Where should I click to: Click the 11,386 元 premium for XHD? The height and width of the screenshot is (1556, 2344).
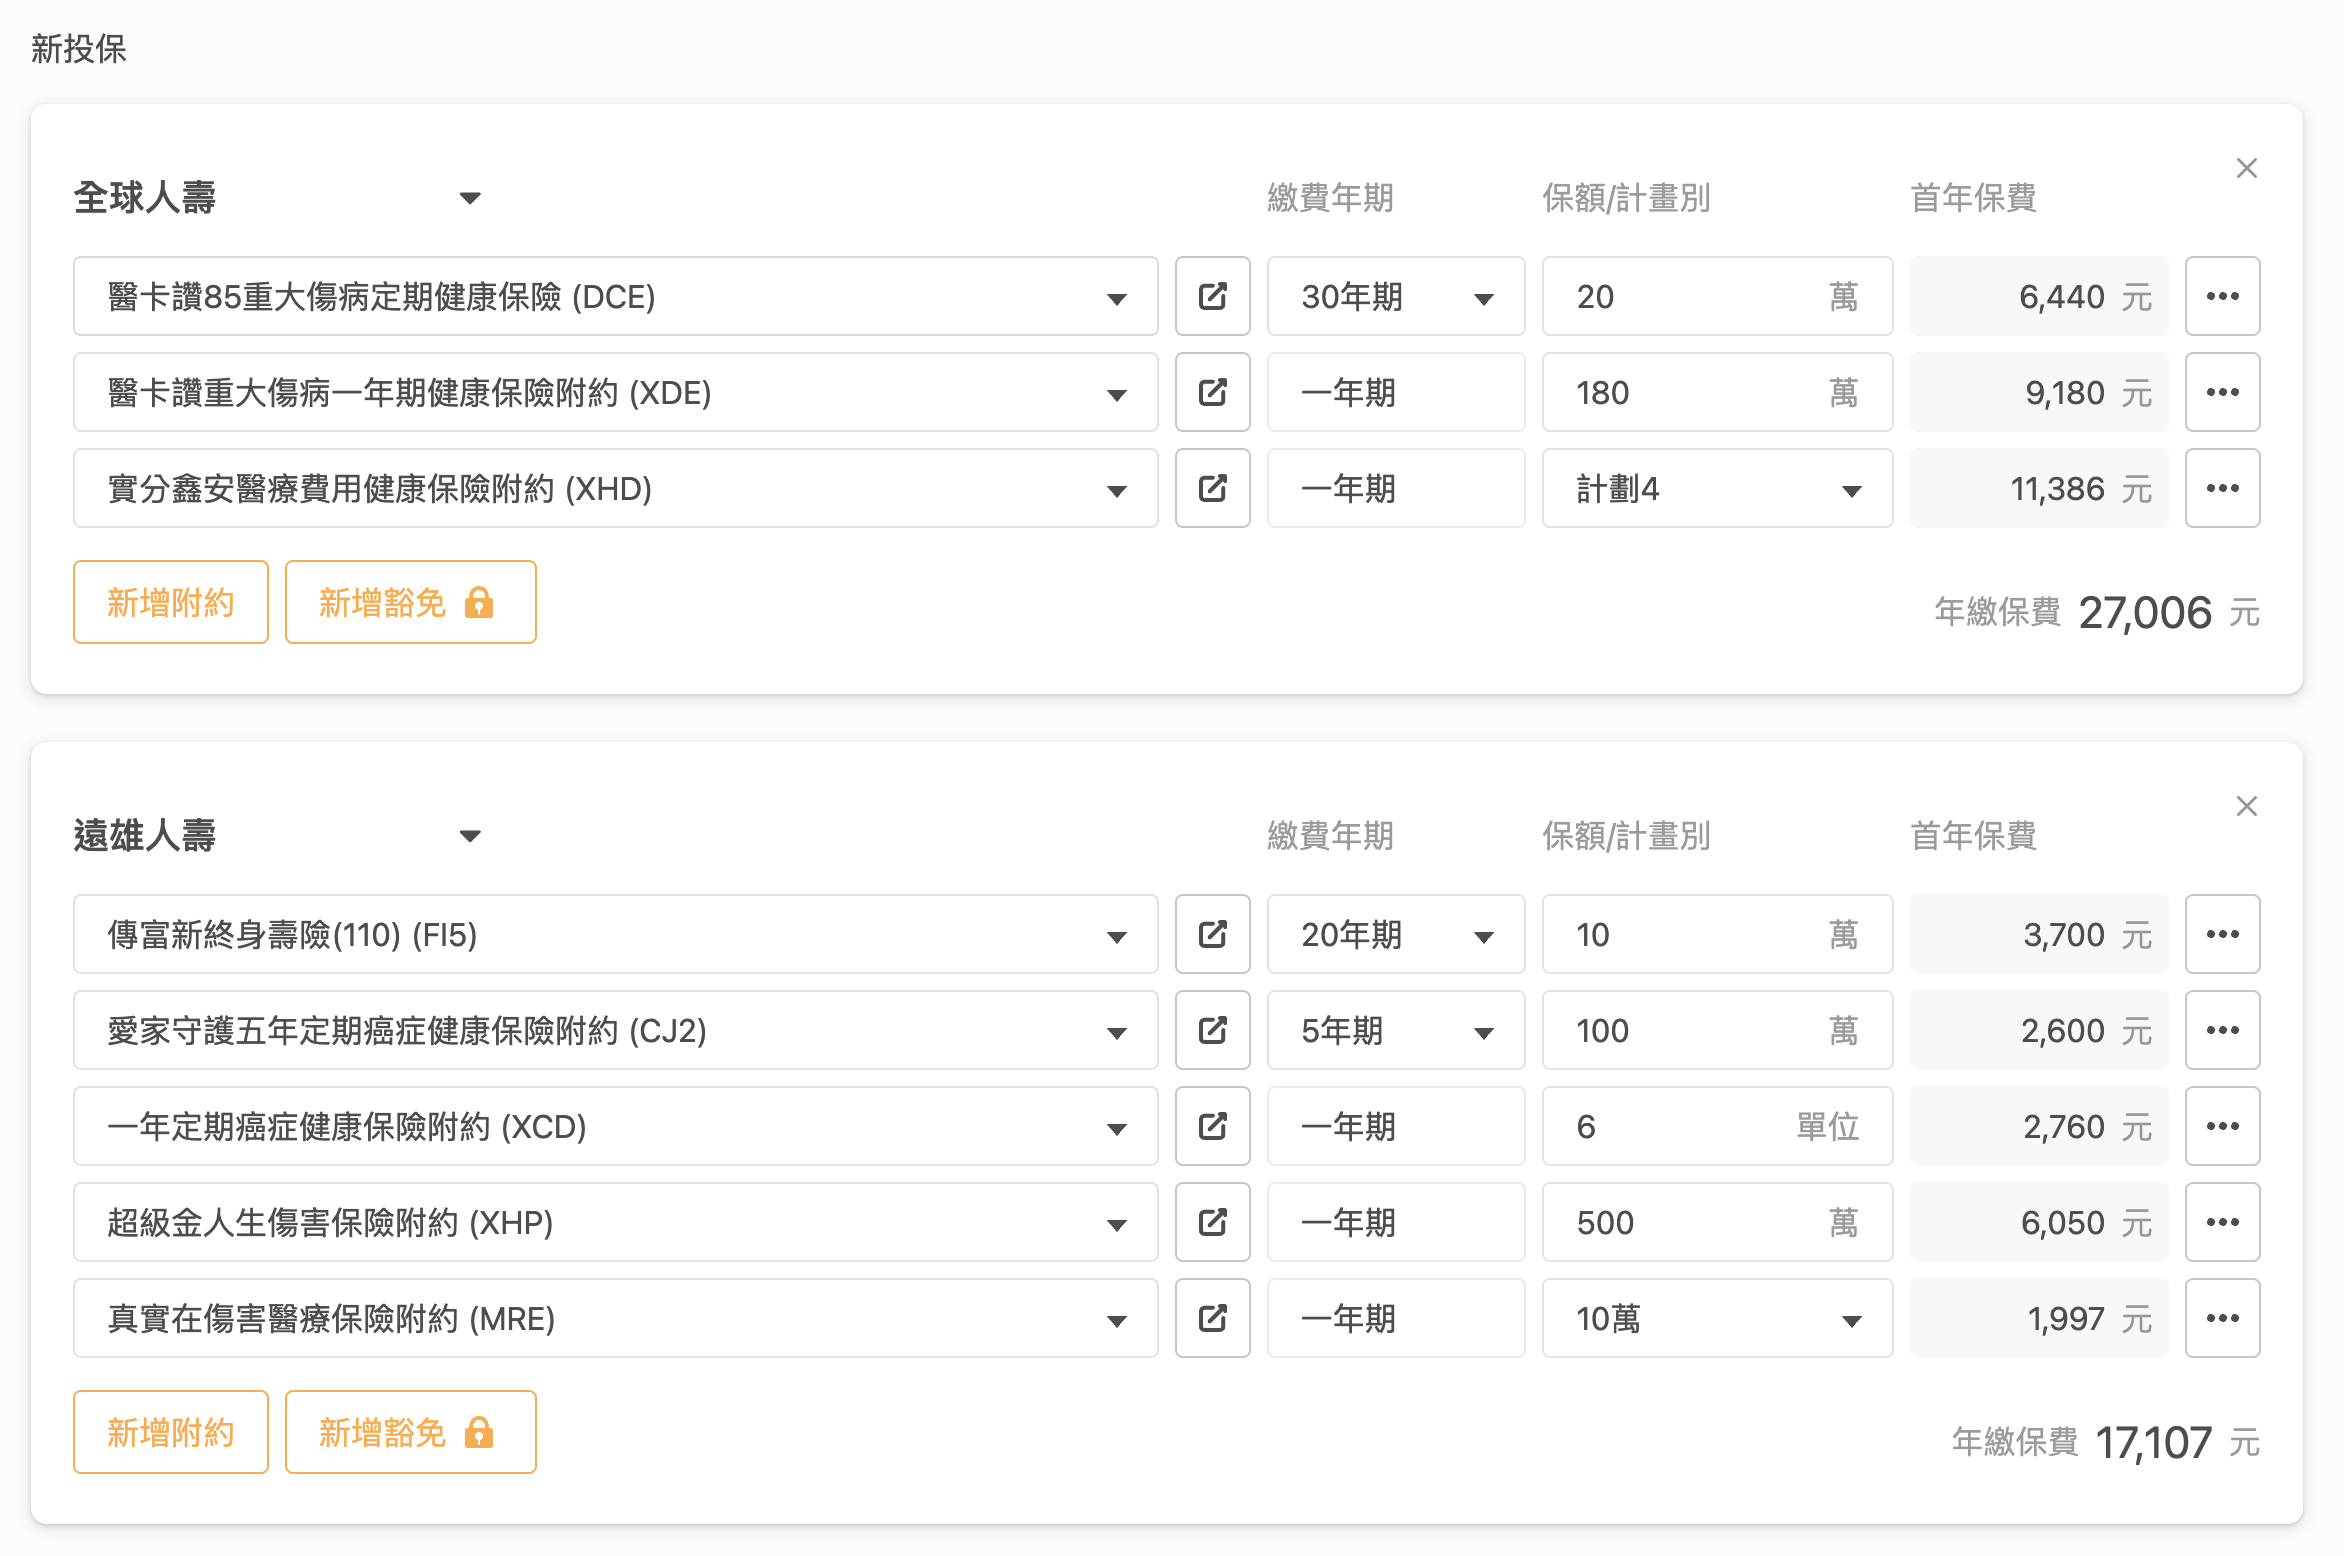pyautogui.click(x=2039, y=488)
